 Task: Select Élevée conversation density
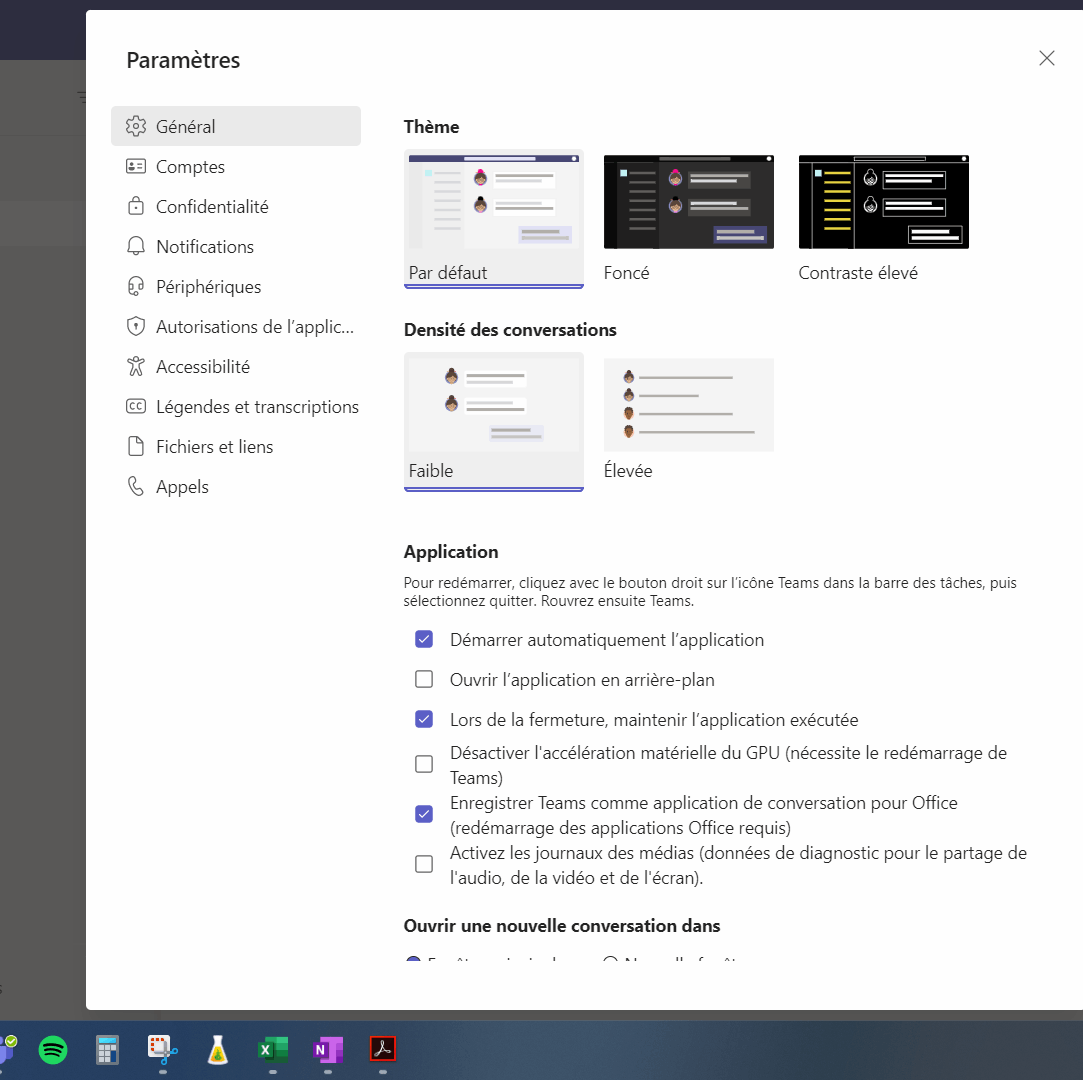[x=689, y=405]
